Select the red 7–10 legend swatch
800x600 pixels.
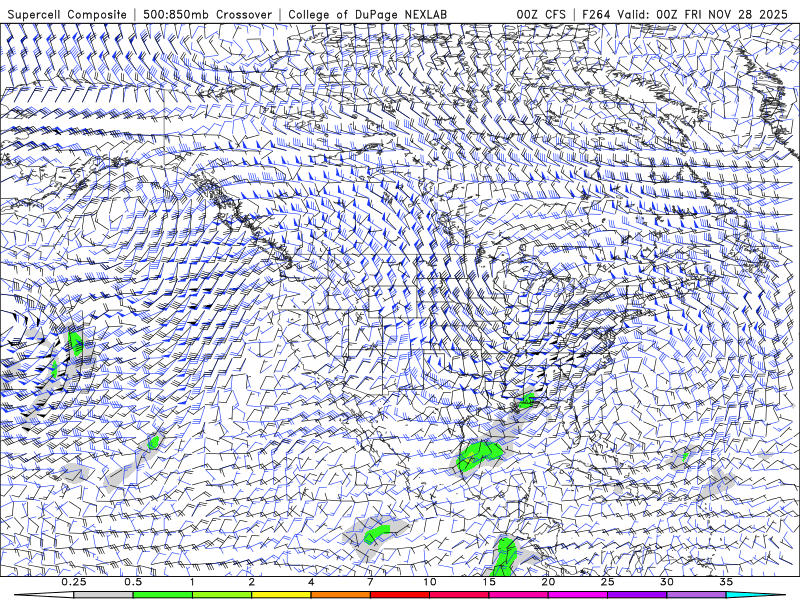tap(399, 595)
